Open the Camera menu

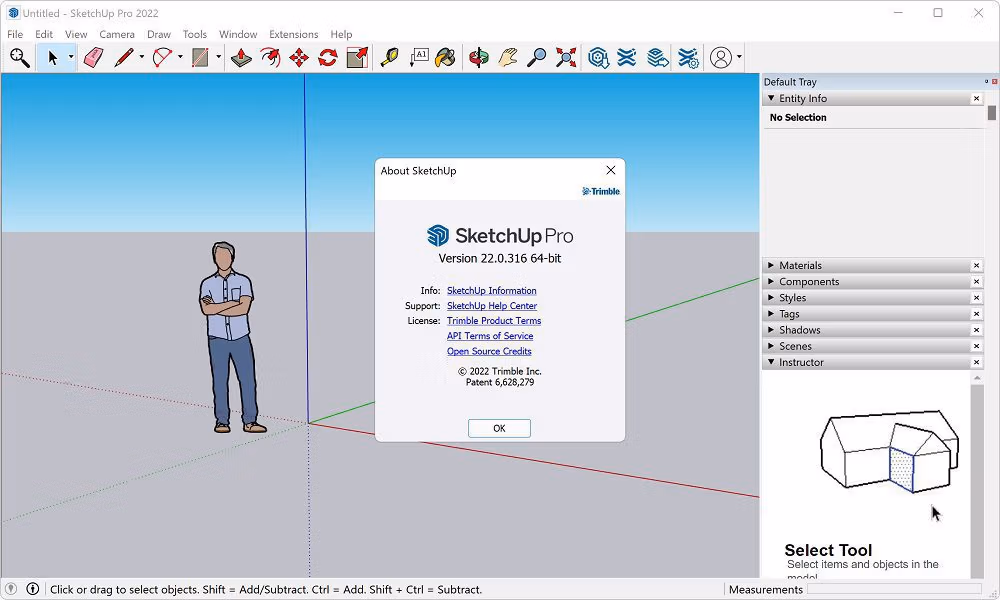point(117,34)
